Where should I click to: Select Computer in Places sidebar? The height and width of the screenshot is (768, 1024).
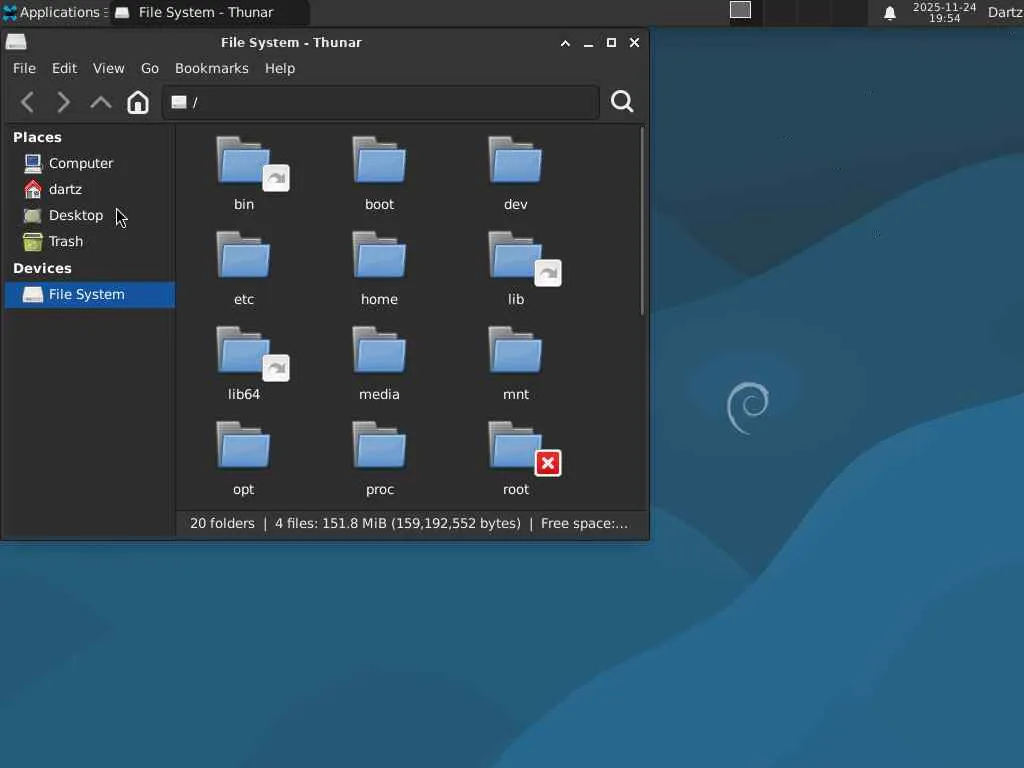pos(80,163)
